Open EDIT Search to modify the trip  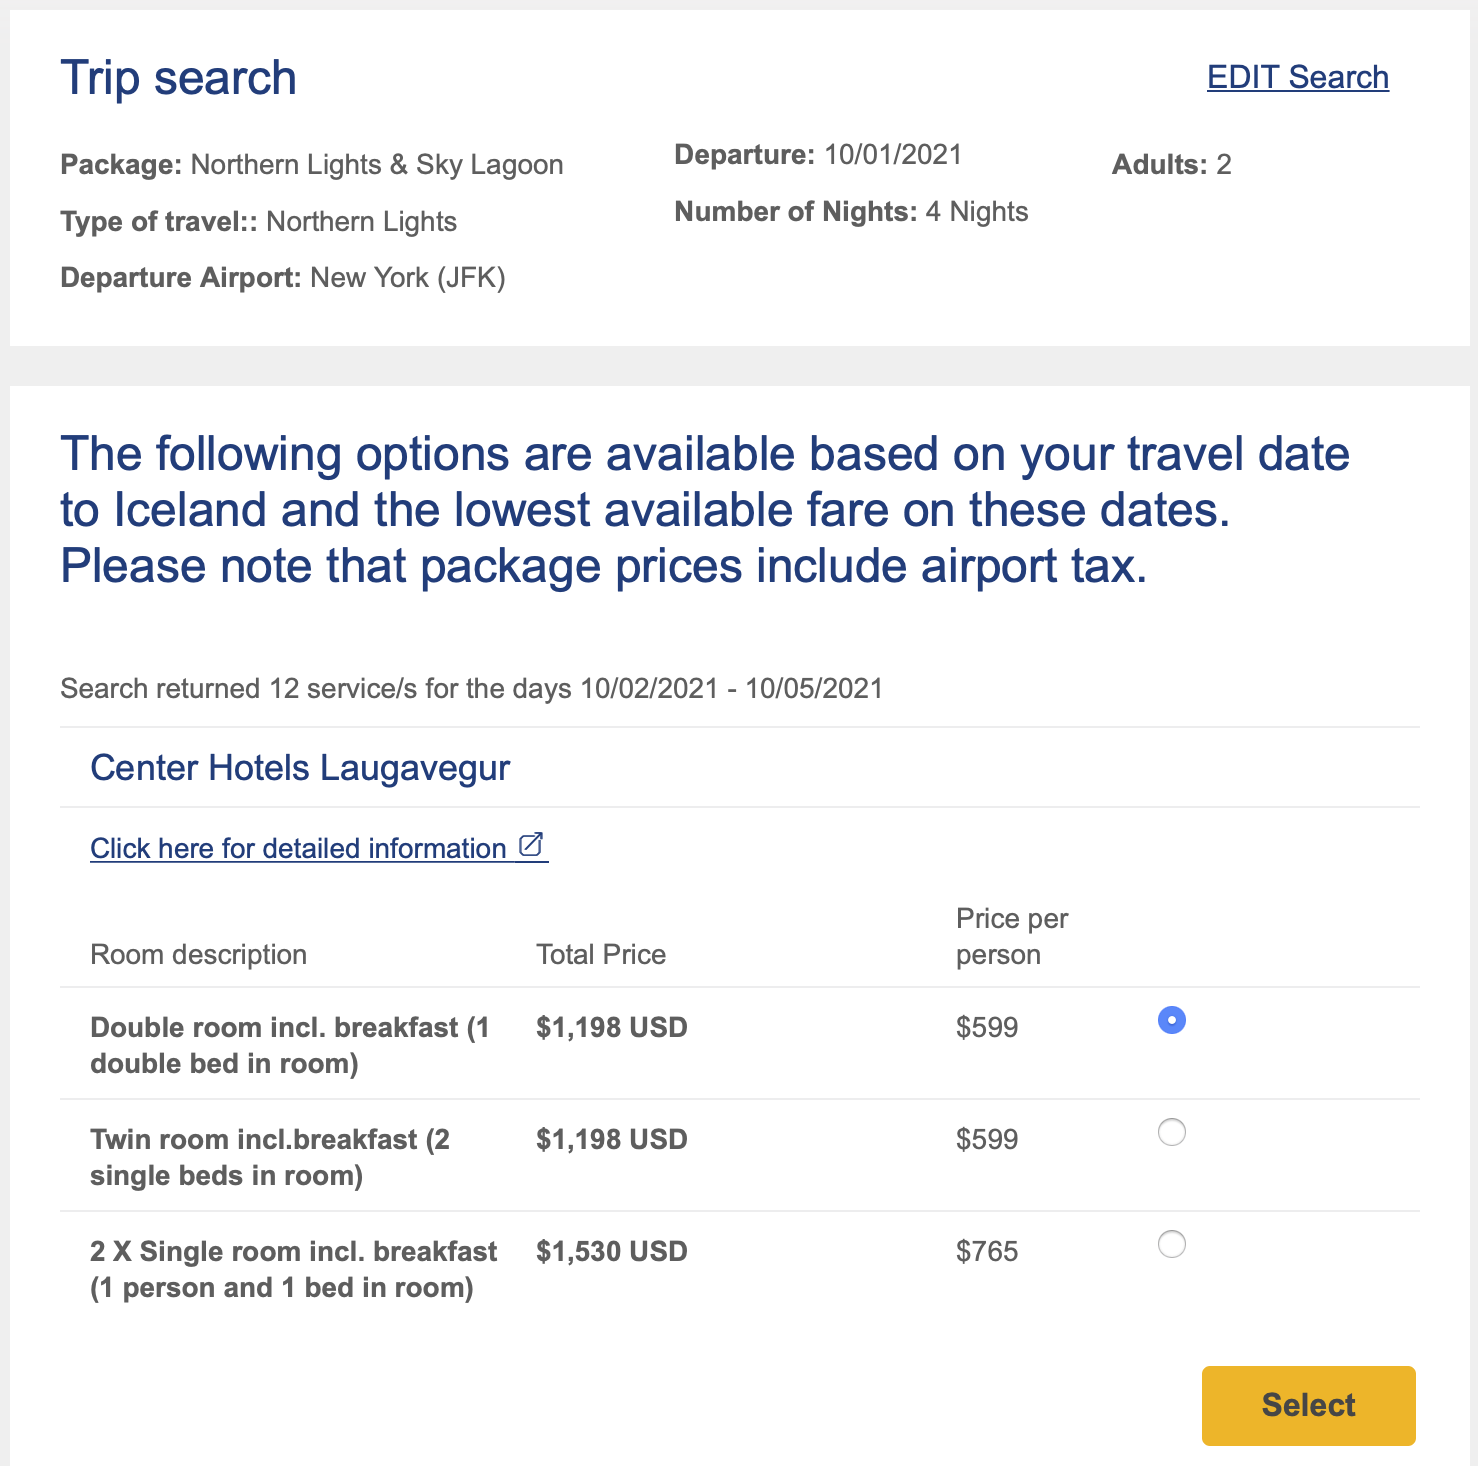tap(1297, 76)
